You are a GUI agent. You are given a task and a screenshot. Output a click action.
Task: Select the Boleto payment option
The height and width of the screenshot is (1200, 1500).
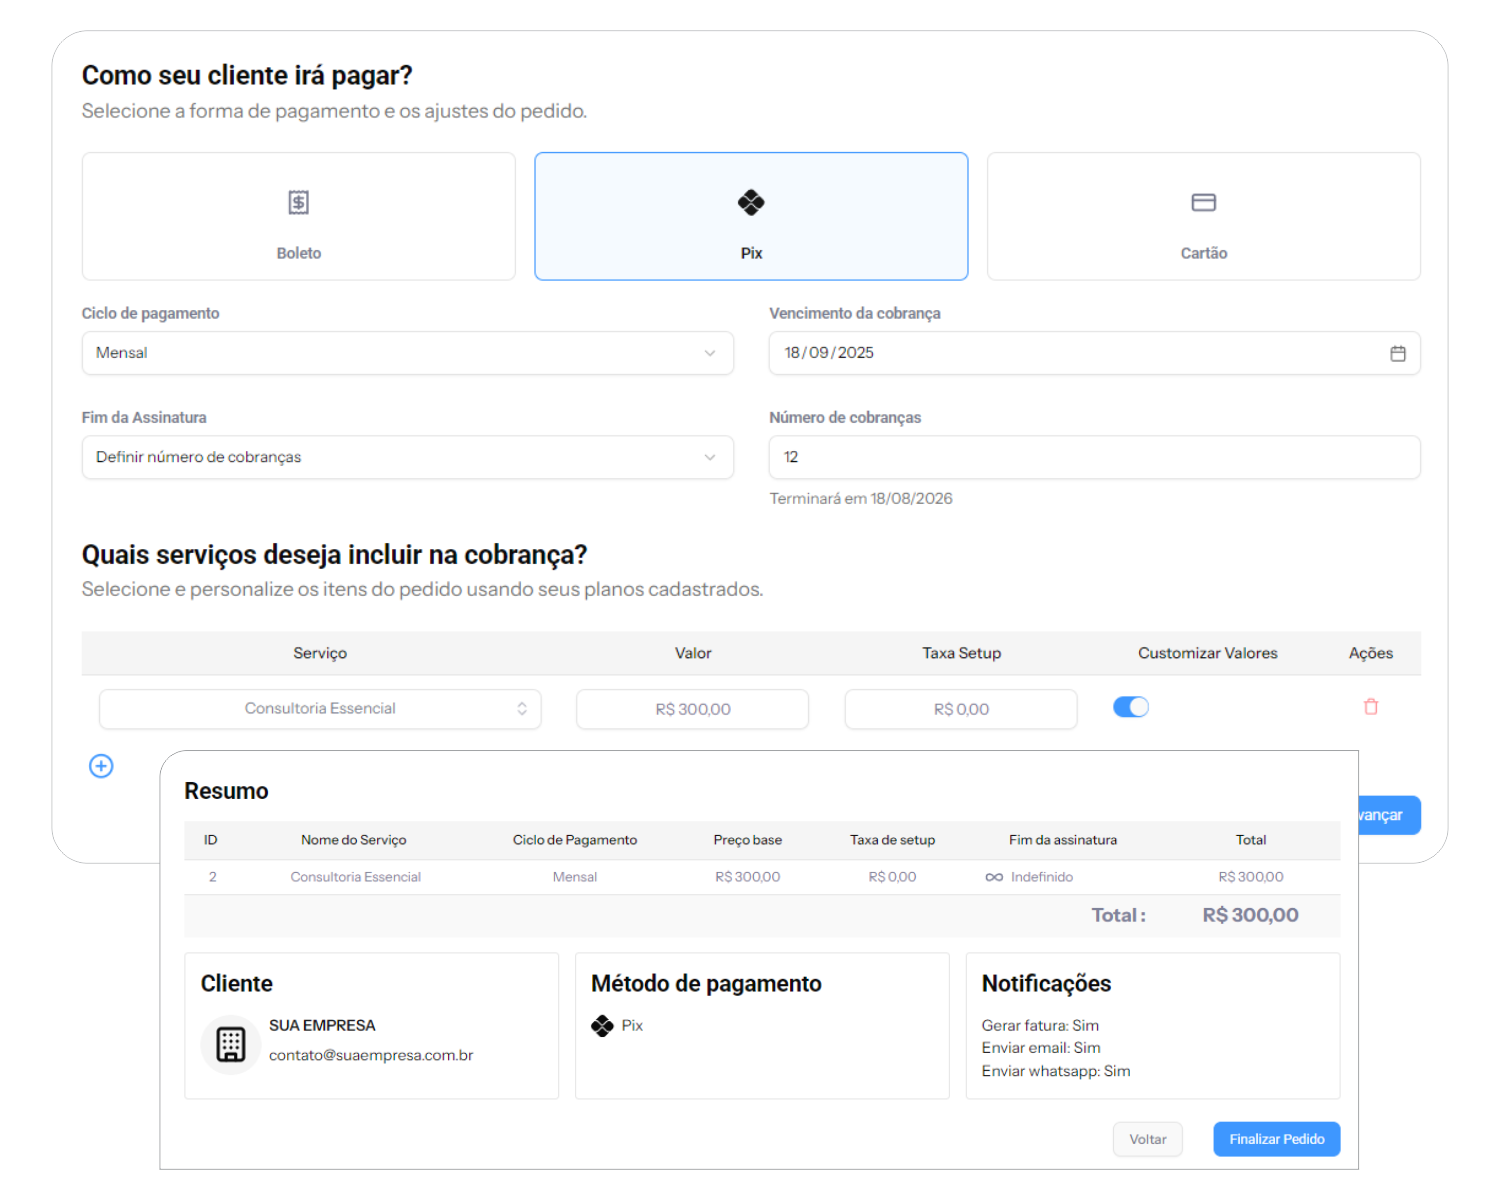298,217
